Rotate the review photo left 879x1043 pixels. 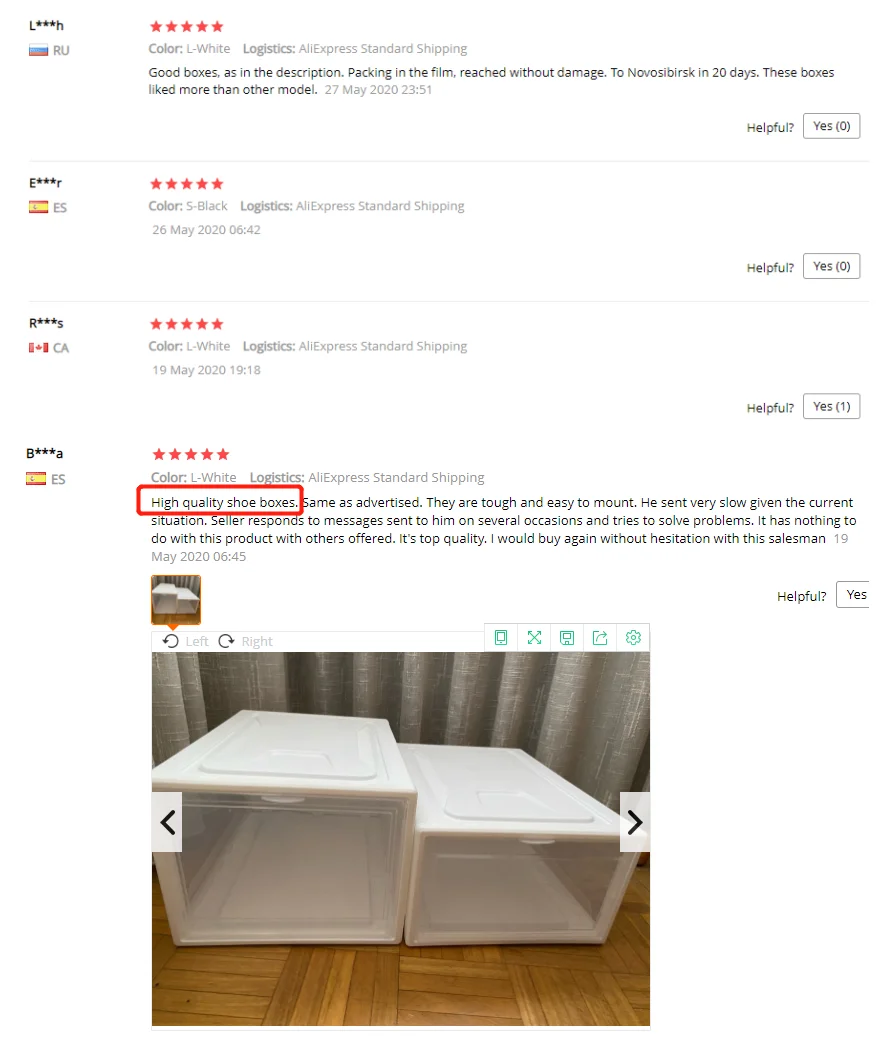186,641
